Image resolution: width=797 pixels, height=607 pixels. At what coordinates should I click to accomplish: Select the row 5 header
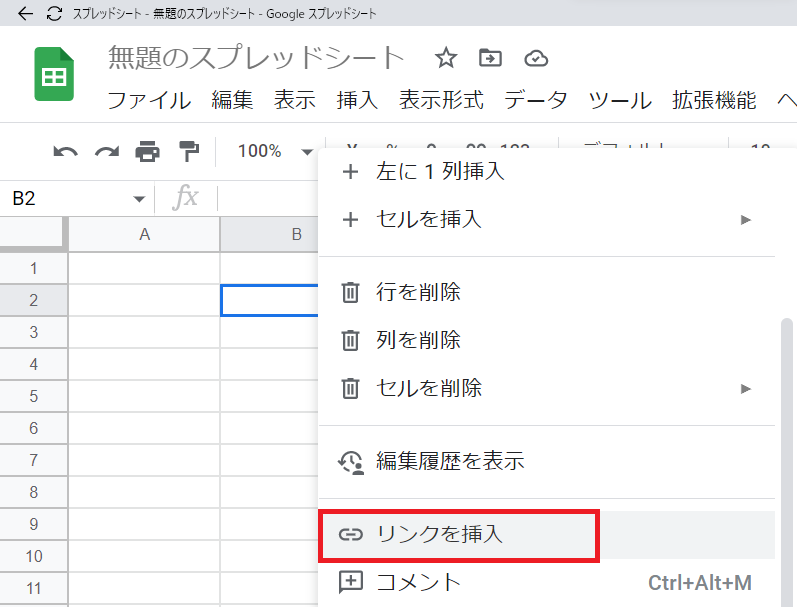34,396
